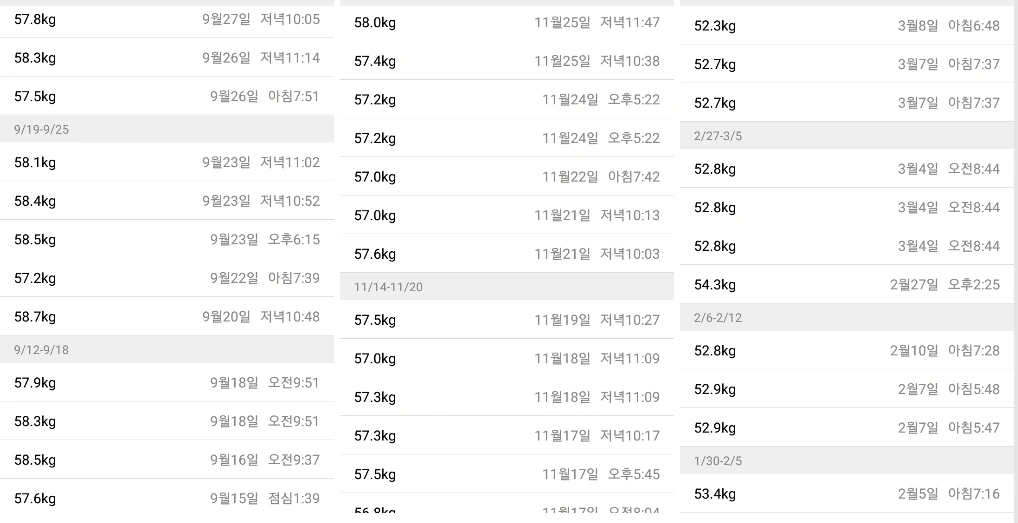Select the 52.8kg record from 2월10일
This screenshot has height=523, width=1018.
[x=847, y=350]
